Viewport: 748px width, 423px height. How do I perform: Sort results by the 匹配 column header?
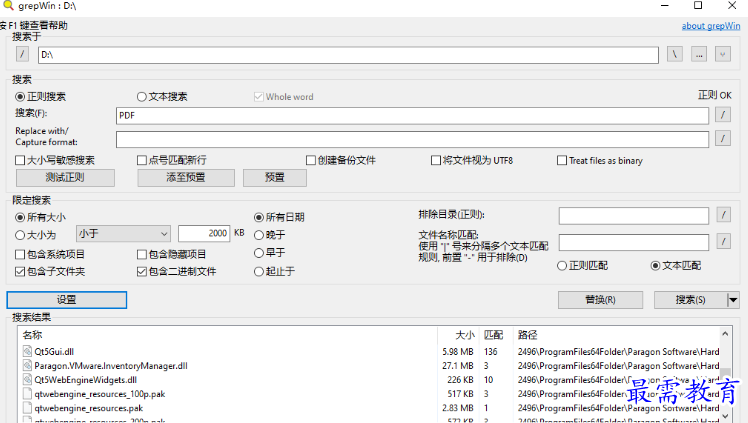click(x=496, y=335)
